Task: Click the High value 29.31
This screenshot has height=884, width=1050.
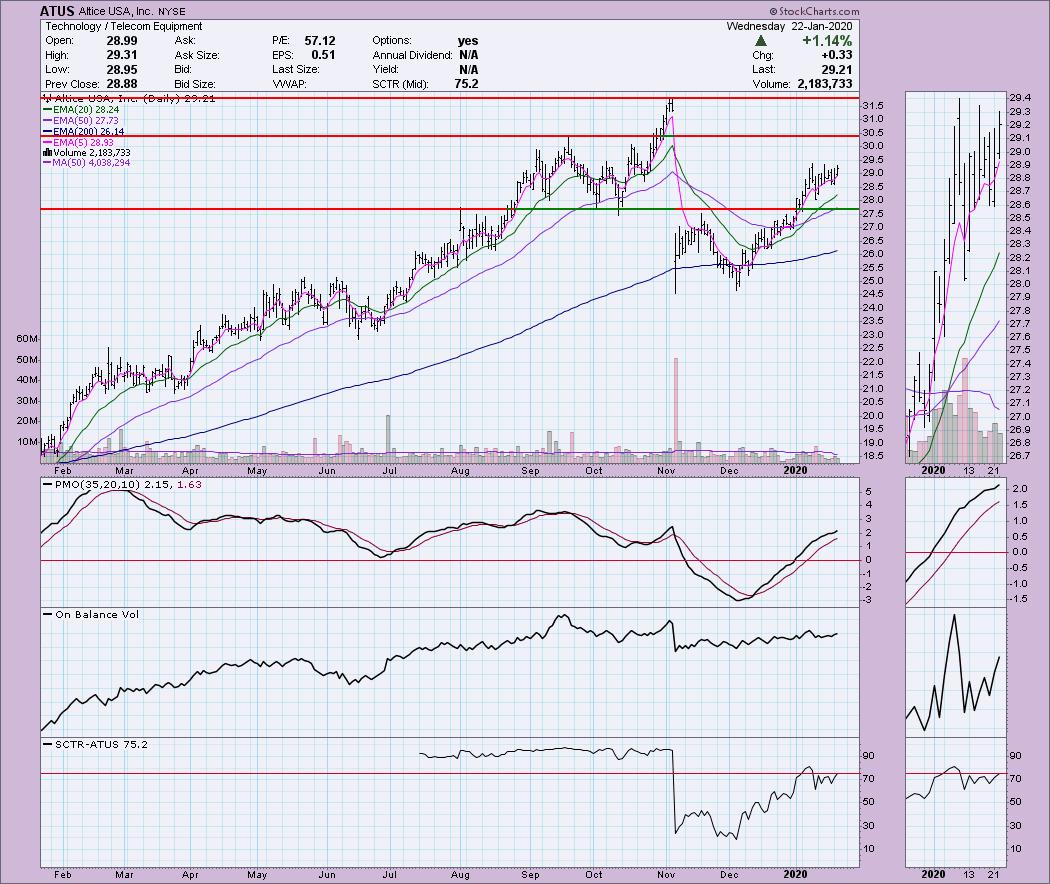Action: [122, 55]
